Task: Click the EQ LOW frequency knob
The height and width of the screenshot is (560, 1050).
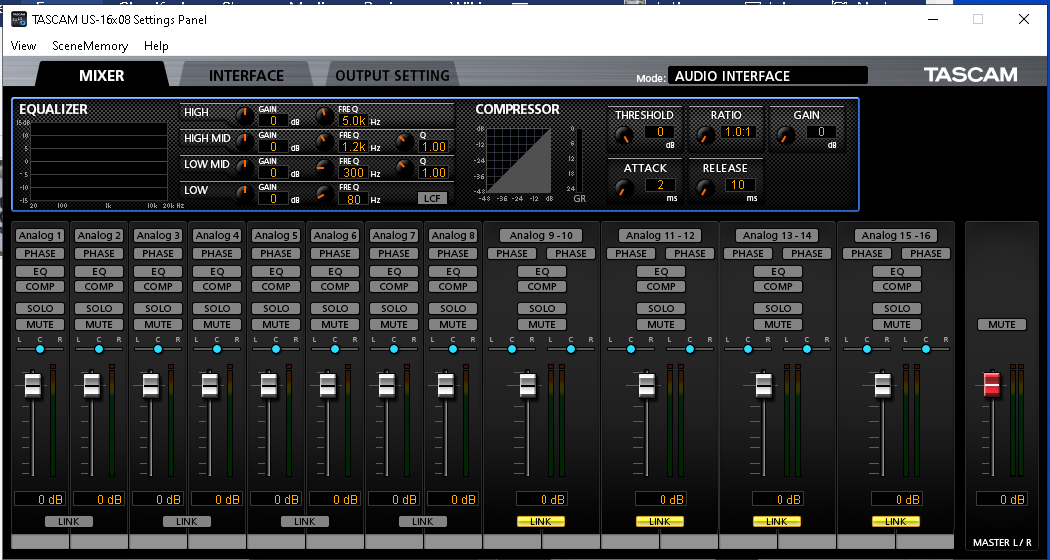Action: (325, 194)
